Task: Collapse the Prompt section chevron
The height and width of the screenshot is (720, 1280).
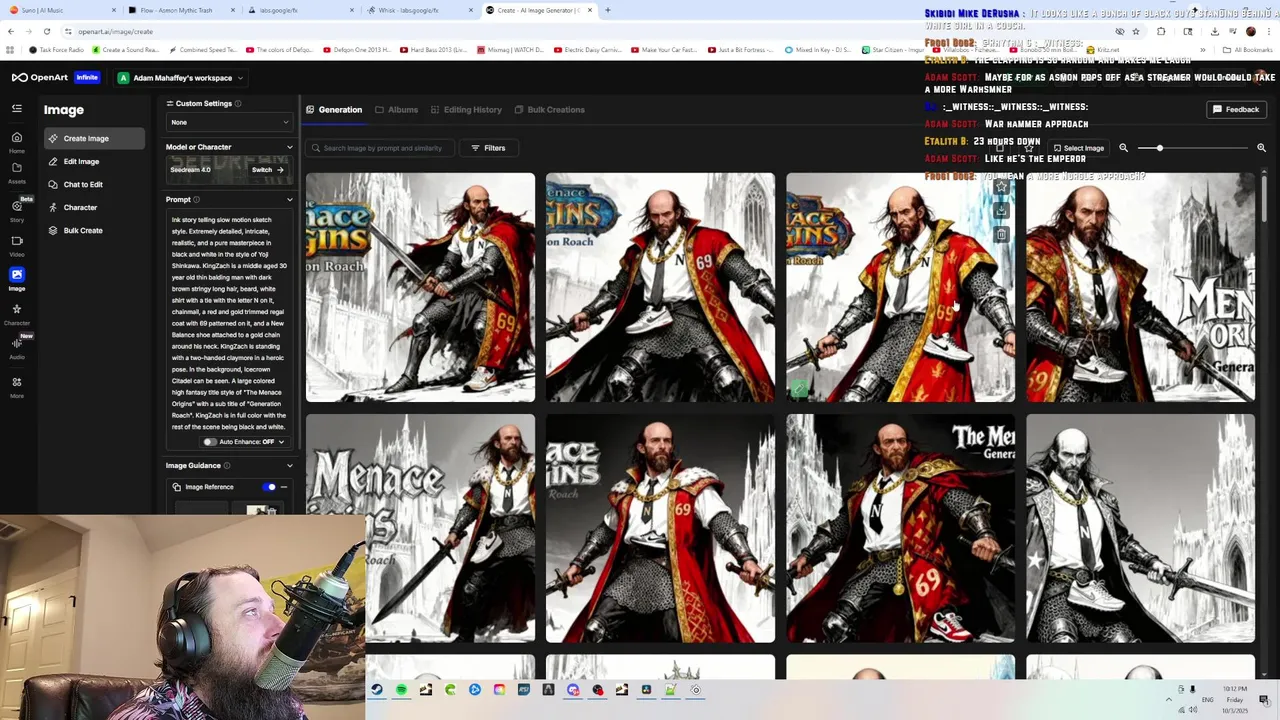Action: pyautogui.click(x=290, y=200)
